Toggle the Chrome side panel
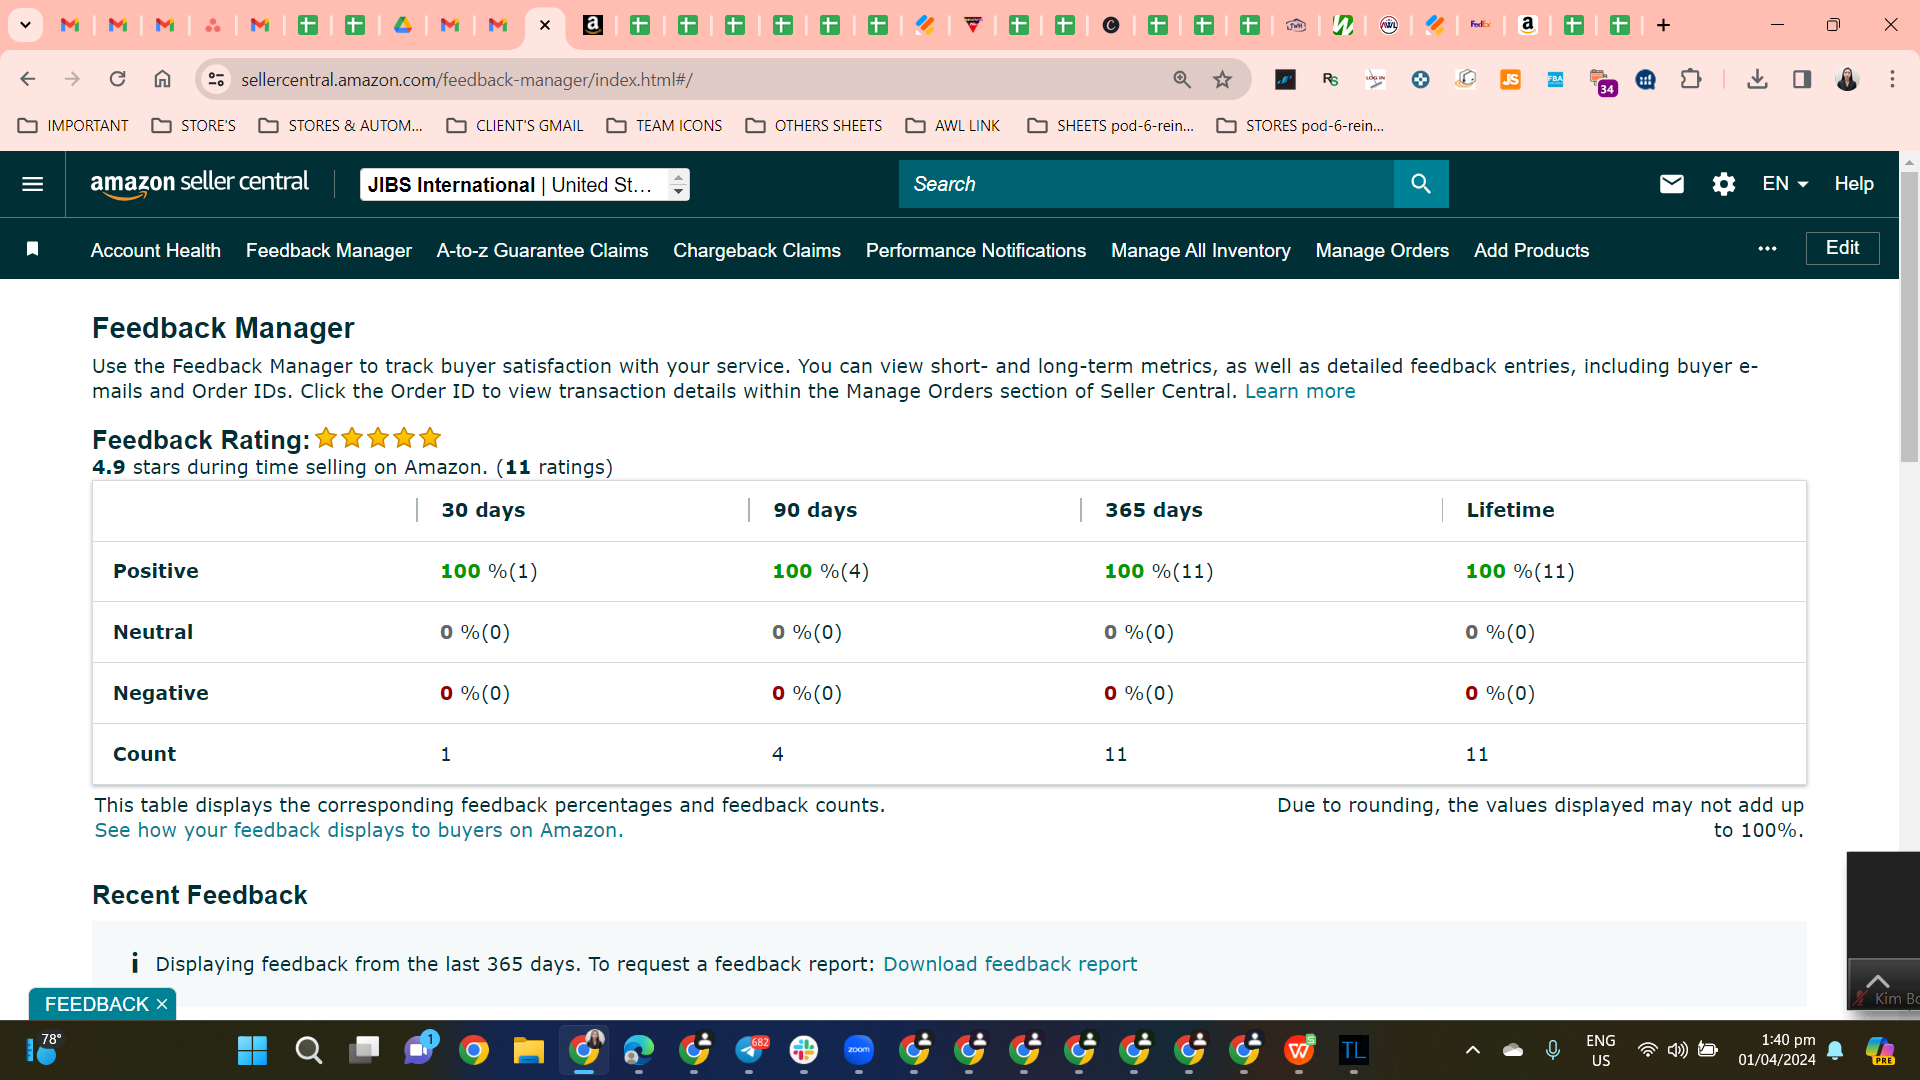The height and width of the screenshot is (1080, 1920). [x=1802, y=79]
